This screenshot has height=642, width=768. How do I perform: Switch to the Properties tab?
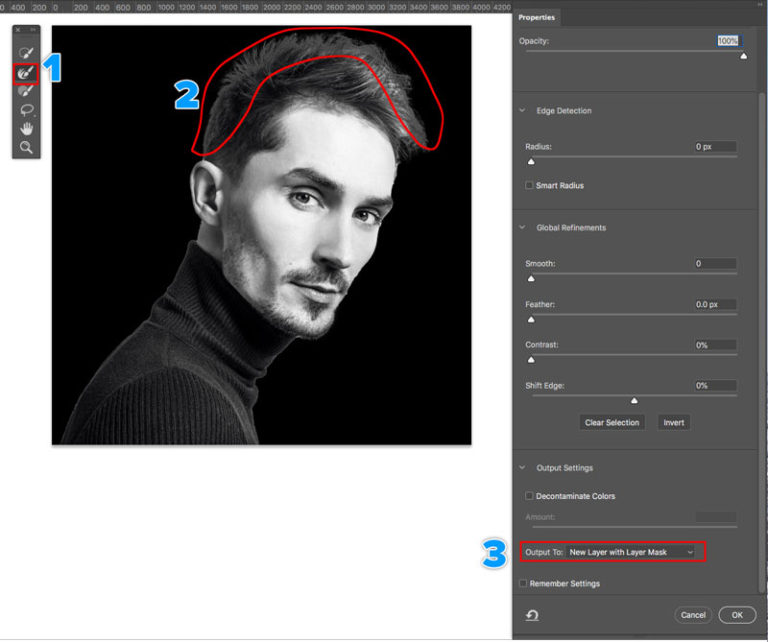coord(537,17)
